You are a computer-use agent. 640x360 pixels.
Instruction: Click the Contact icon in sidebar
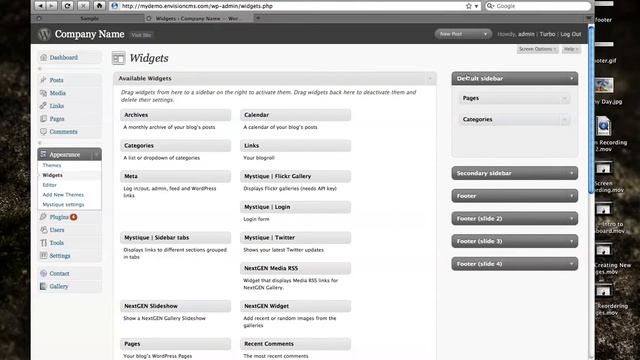tap(43, 273)
